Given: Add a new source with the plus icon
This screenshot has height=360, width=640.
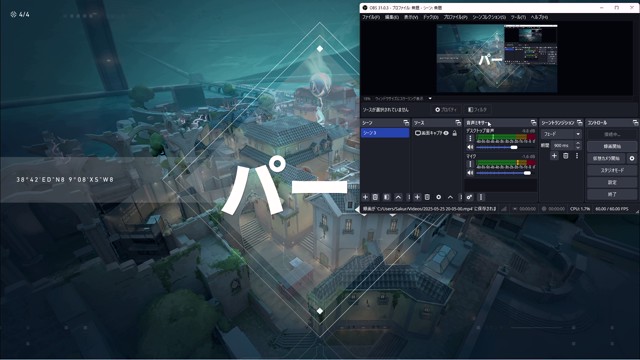Looking at the screenshot, I should point(417,197).
